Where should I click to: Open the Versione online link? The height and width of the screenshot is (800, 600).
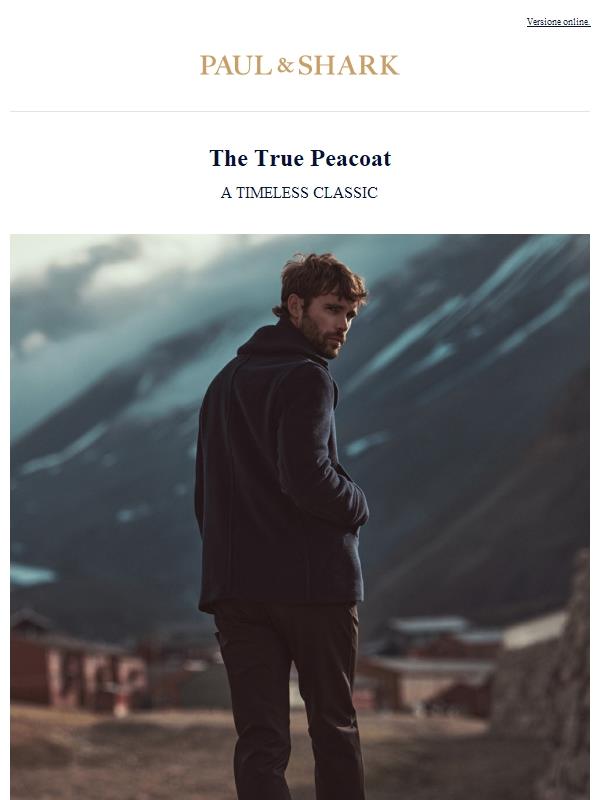click(x=558, y=22)
